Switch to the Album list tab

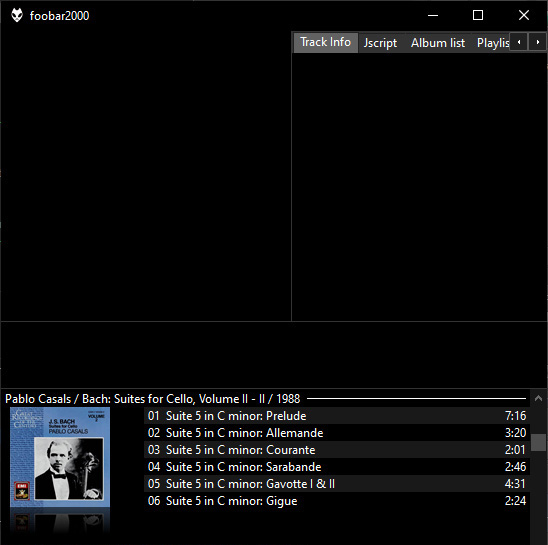coord(438,43)
